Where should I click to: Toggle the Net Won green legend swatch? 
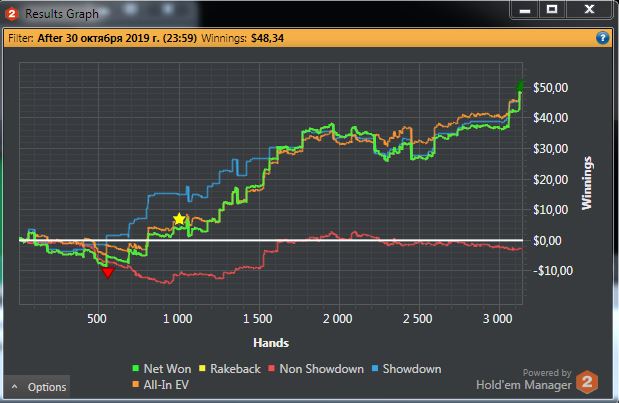(x=135, y=369)
